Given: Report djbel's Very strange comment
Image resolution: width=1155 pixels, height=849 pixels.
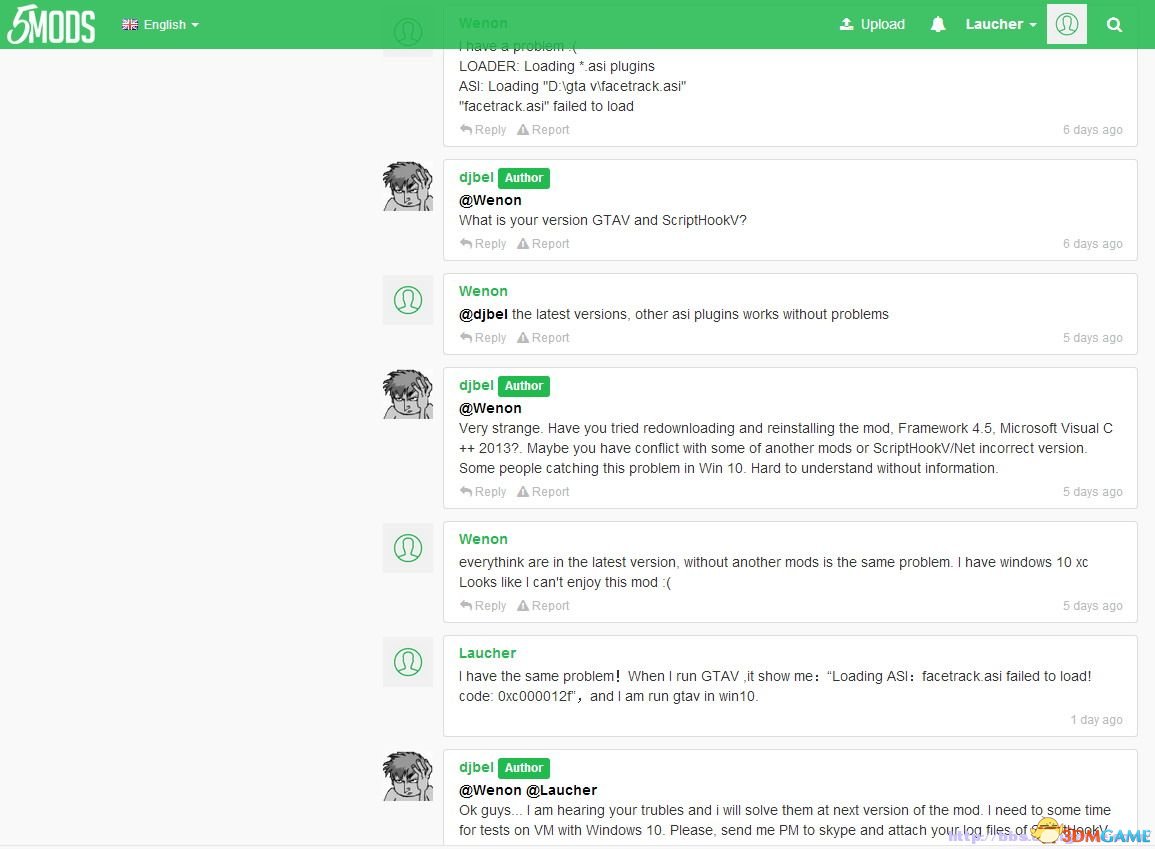Looking at the screenshot, I should (543, 492).
